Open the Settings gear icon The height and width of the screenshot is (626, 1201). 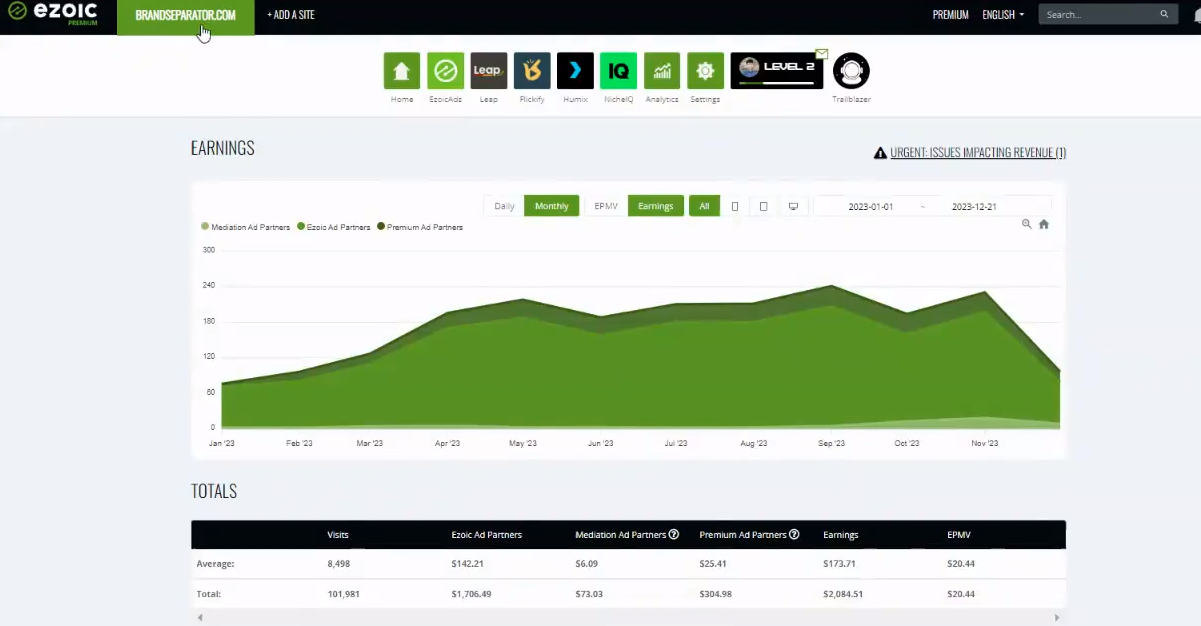click(x=705, y=71)
